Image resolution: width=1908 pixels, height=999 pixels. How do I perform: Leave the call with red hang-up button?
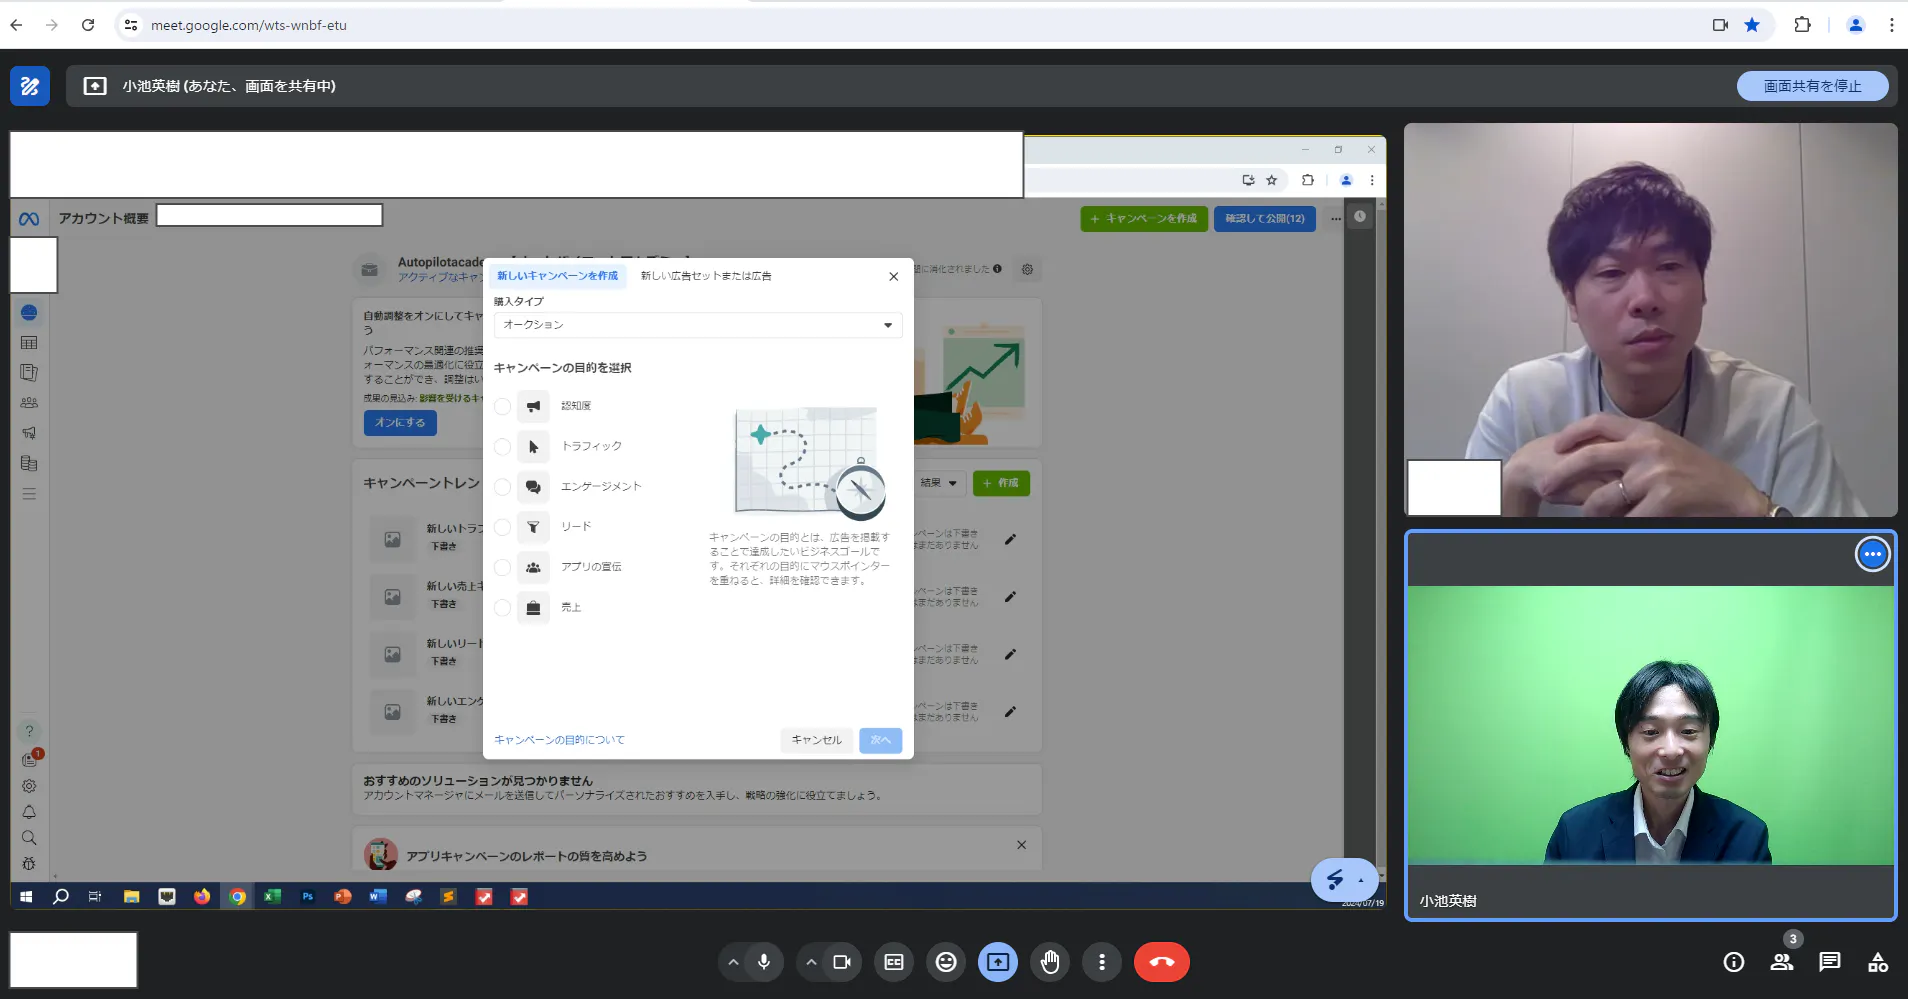coord(1161,962)
